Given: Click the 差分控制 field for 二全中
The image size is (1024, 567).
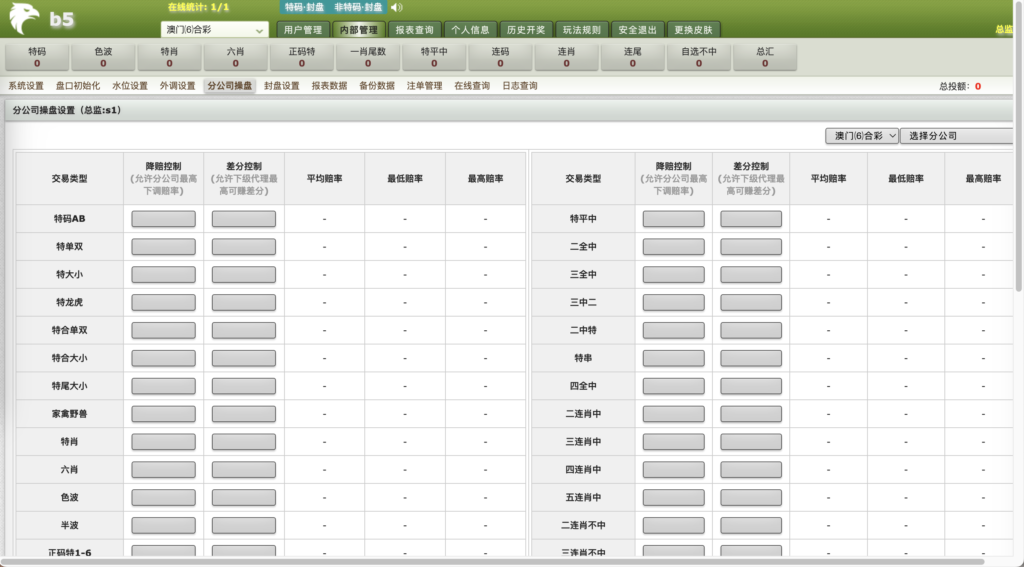Looking at the screenshot, I should click(751, 247).
